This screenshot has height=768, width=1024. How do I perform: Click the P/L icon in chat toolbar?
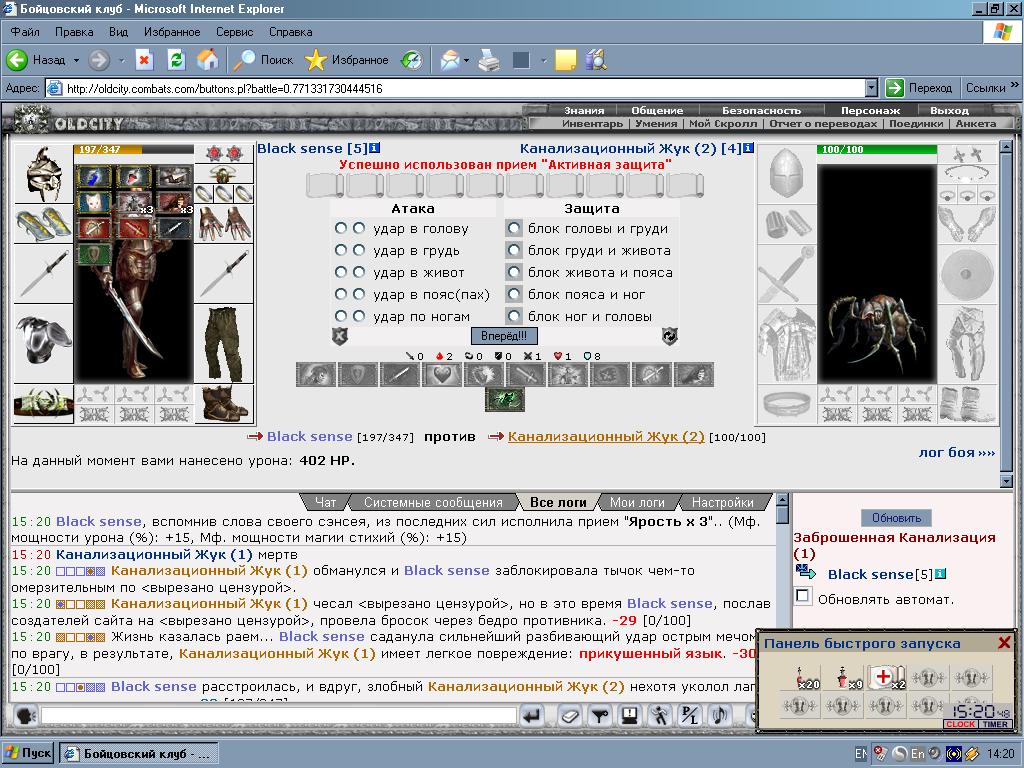(690, 716)
